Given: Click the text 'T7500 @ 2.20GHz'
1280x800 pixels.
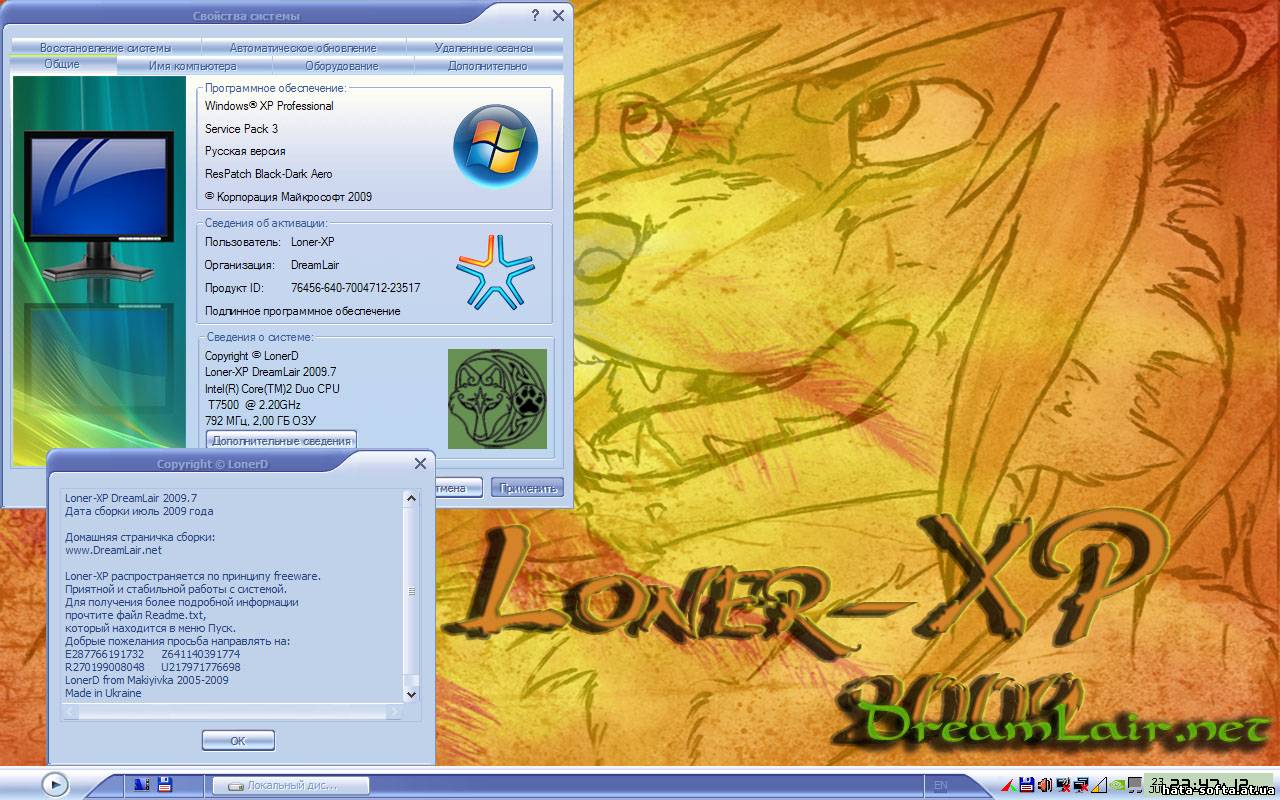Looking at the screenshot, I should pos(254,404).
